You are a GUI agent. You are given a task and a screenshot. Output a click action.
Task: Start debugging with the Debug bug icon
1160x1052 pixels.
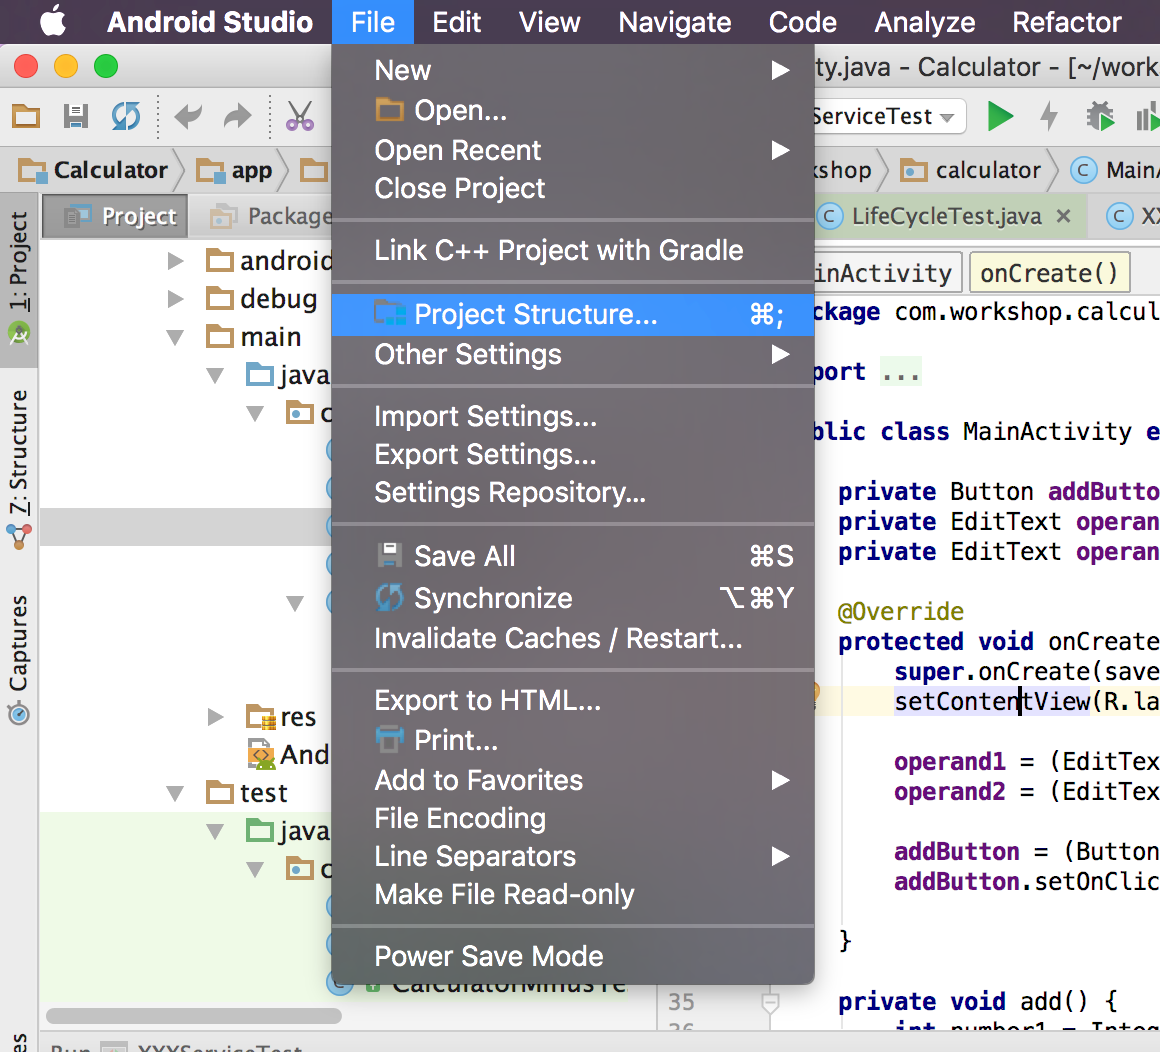coord(1098,116)
